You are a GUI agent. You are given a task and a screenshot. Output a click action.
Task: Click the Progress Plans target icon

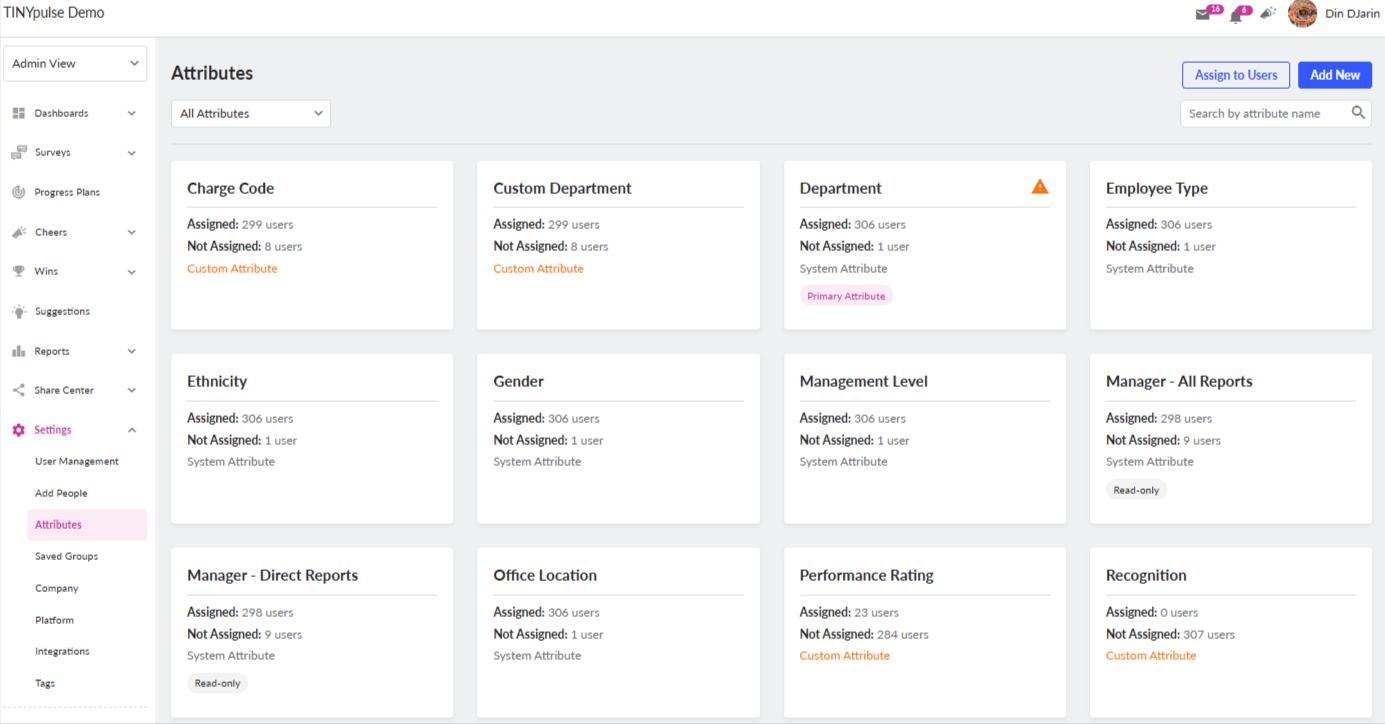tap(18, 192)
